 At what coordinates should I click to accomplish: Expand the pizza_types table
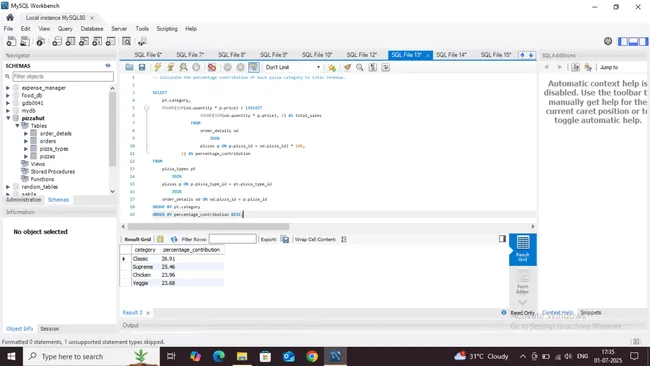[x=26, y=149]
